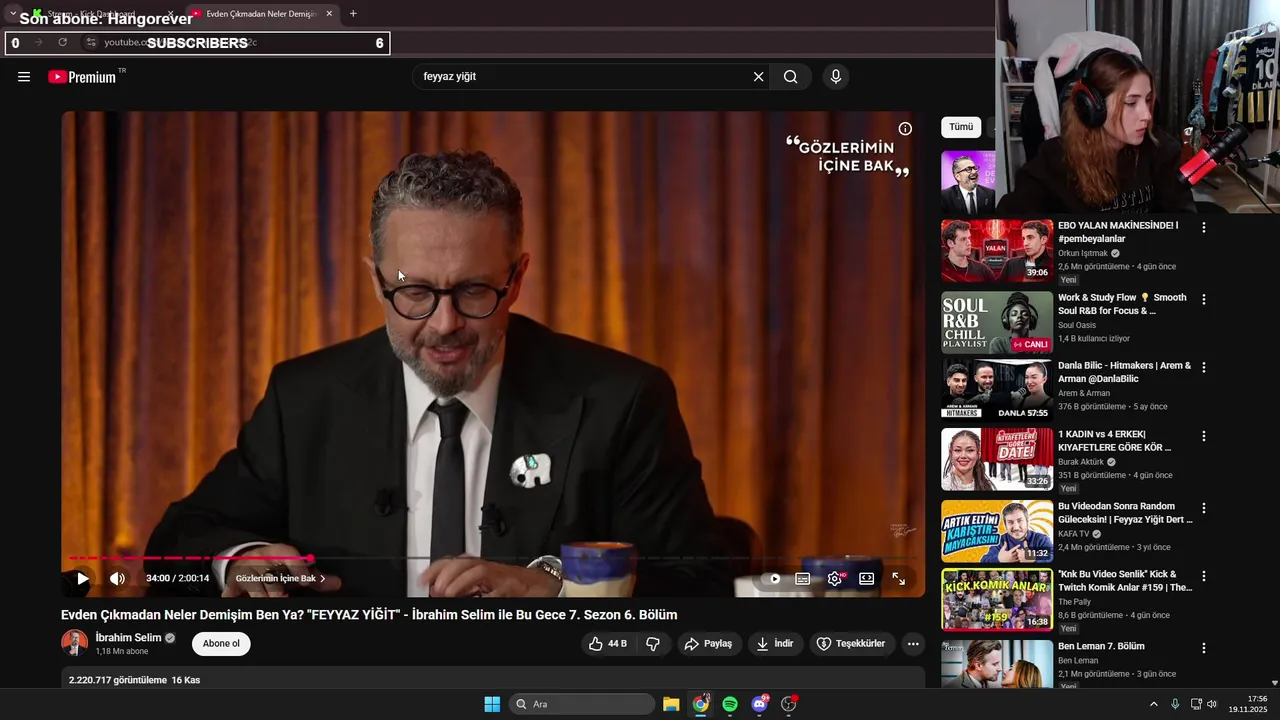The height and width of the screenshot is (720, 1280).
Task: Turn on subtitles in the player
Action: point(803,578)
